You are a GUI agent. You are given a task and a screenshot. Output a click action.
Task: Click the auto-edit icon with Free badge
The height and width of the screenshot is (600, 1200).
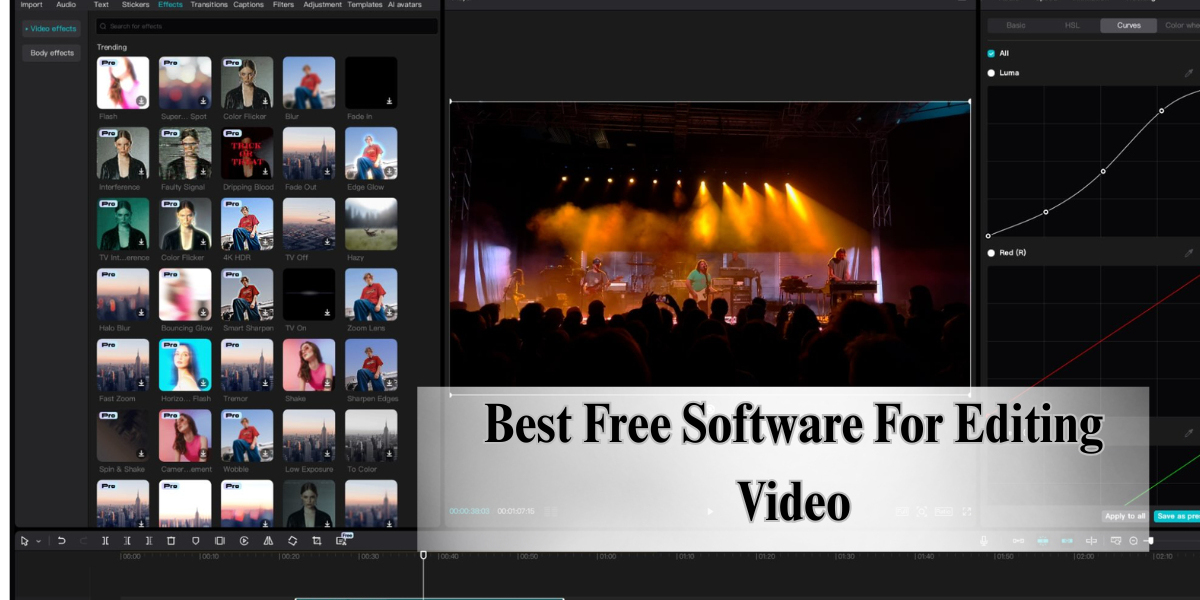pos(343,540)
